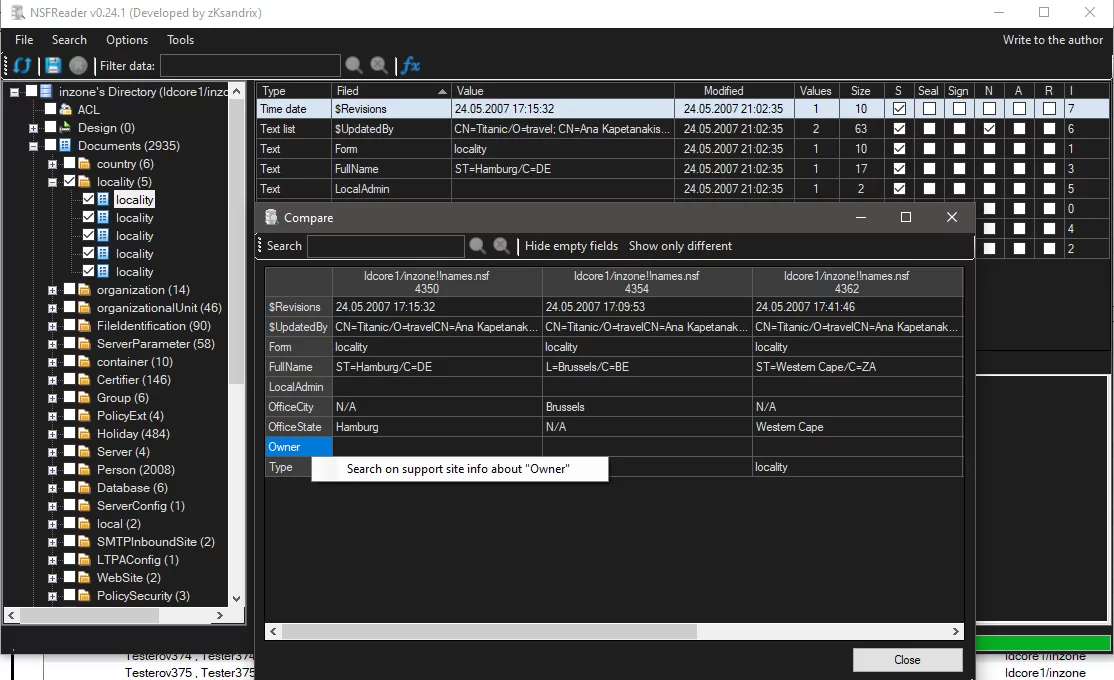Screen dimensions: 1114x680
Task: Click the gray stop icon in main toolbar
Action: click(78, 66)
